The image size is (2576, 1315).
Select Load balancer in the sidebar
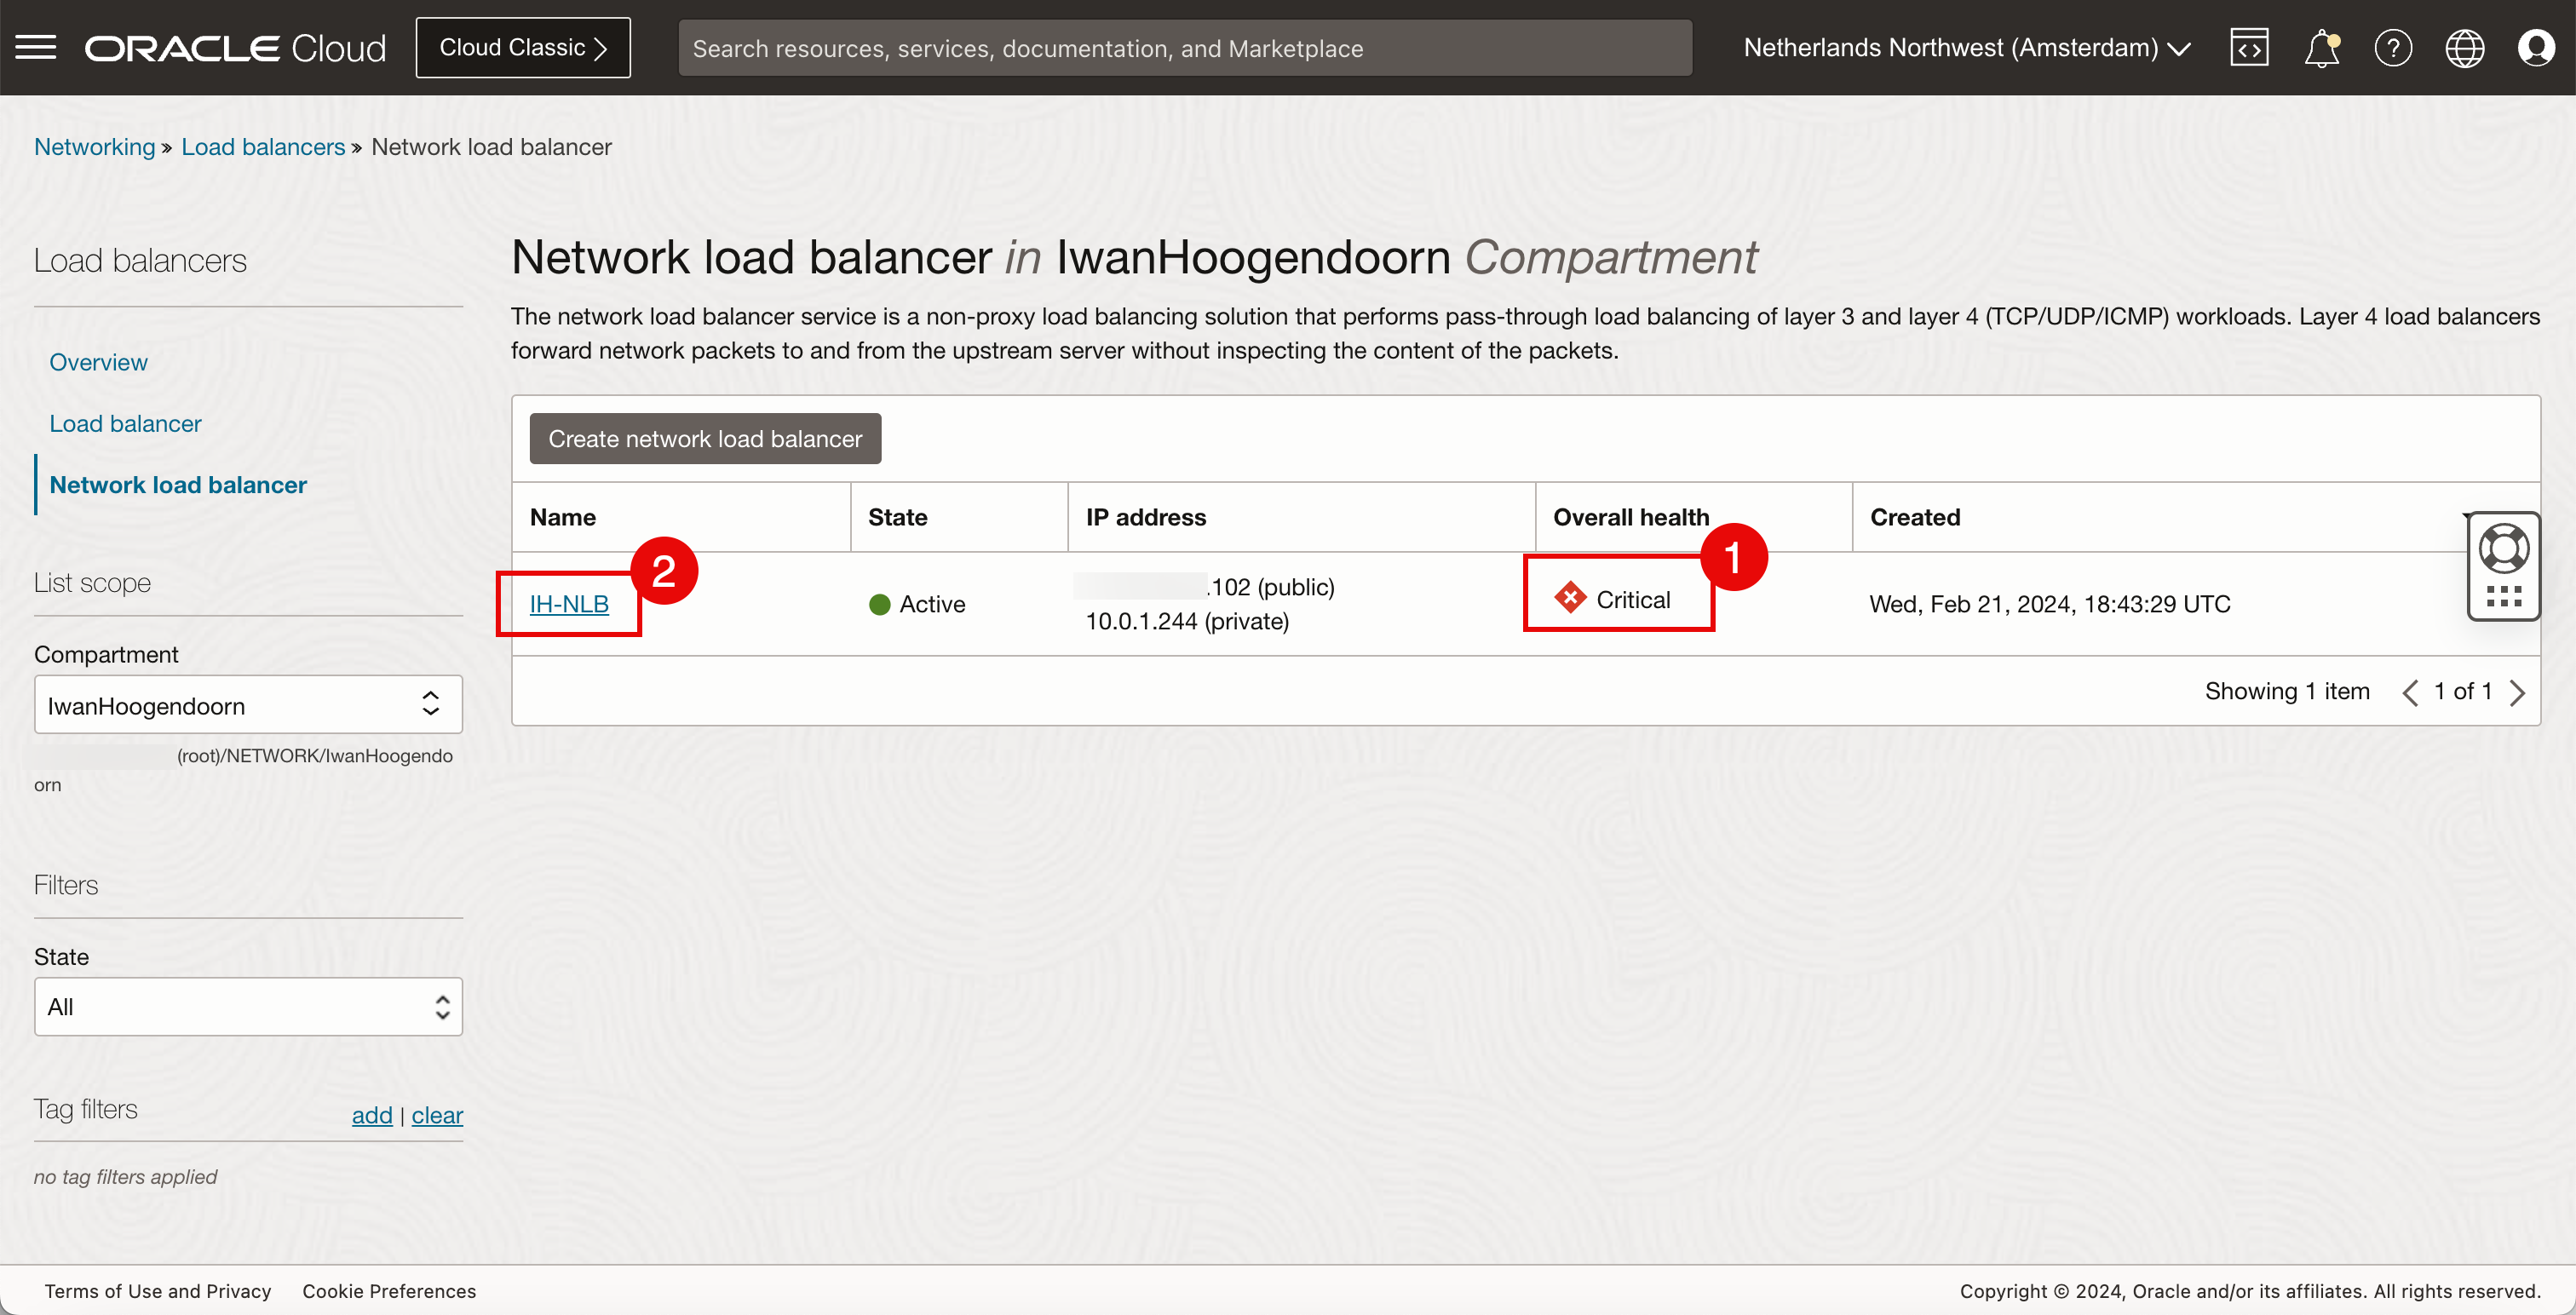pyautogui.click(x=125, y=423)
